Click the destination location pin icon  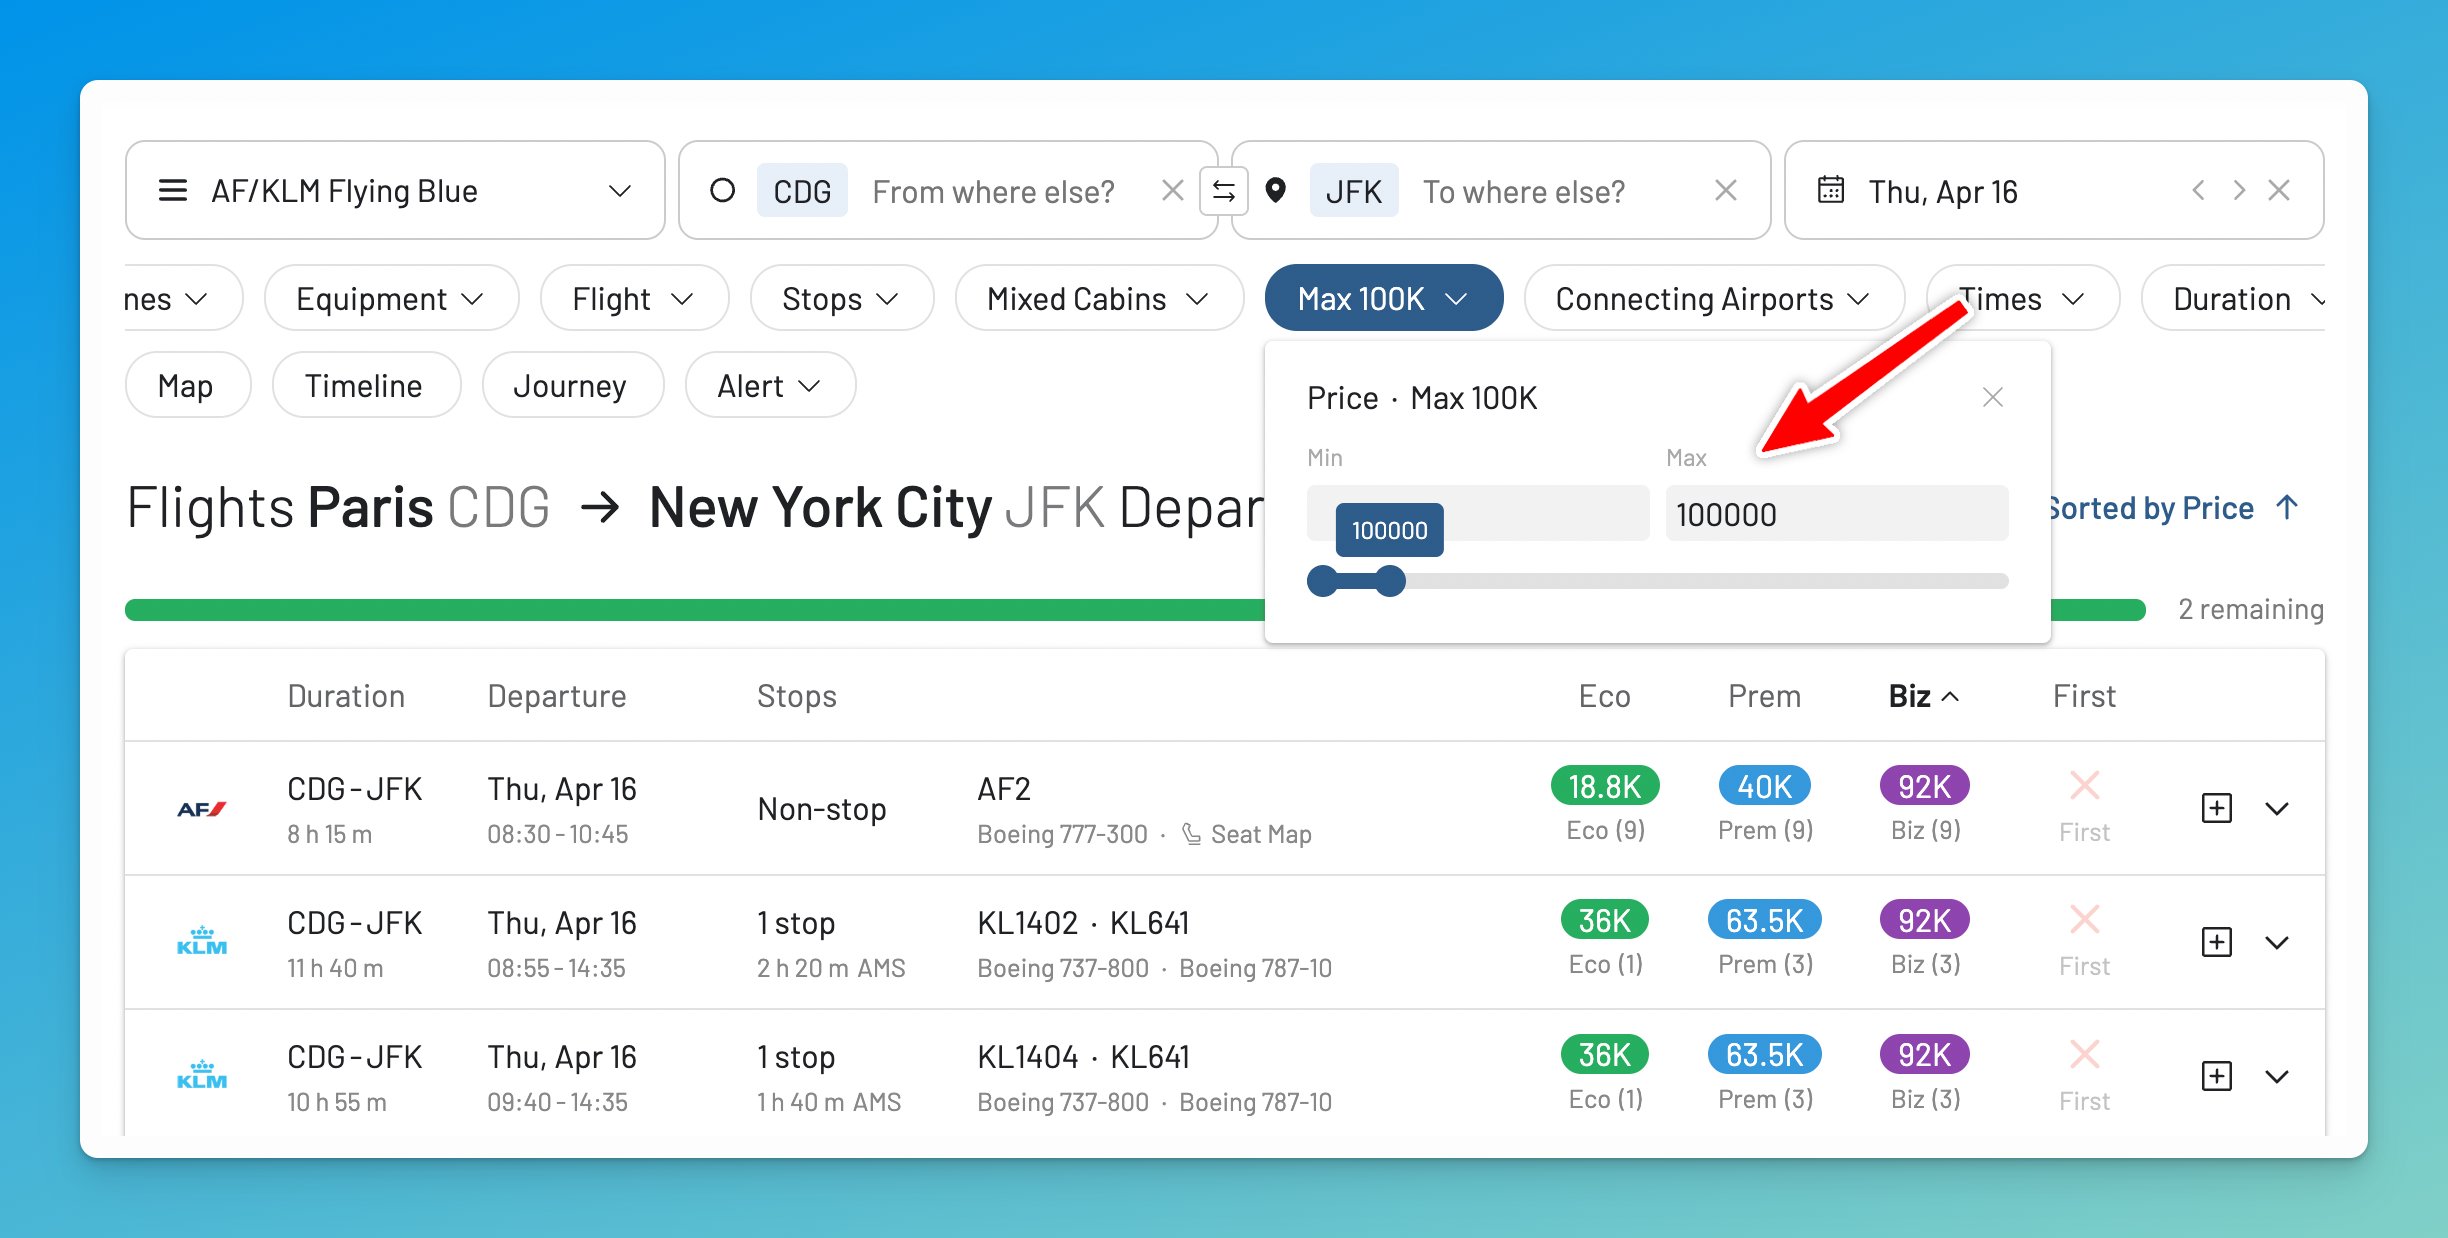(x=1278, y=190)
